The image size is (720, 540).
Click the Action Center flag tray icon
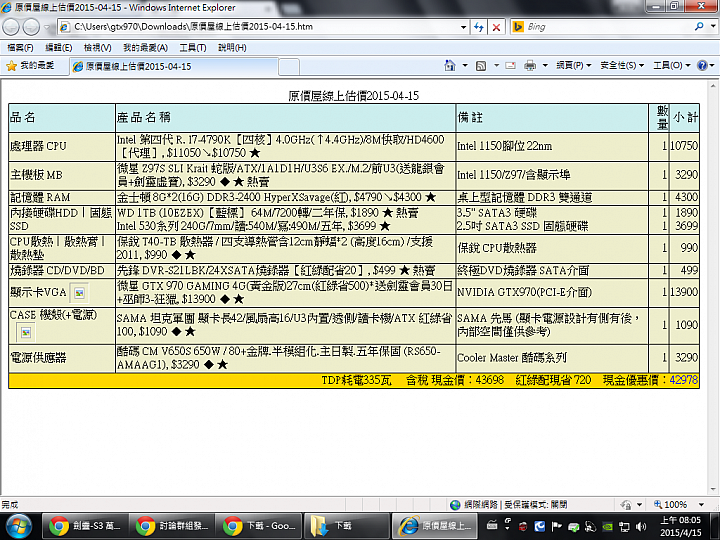(557, 526)
